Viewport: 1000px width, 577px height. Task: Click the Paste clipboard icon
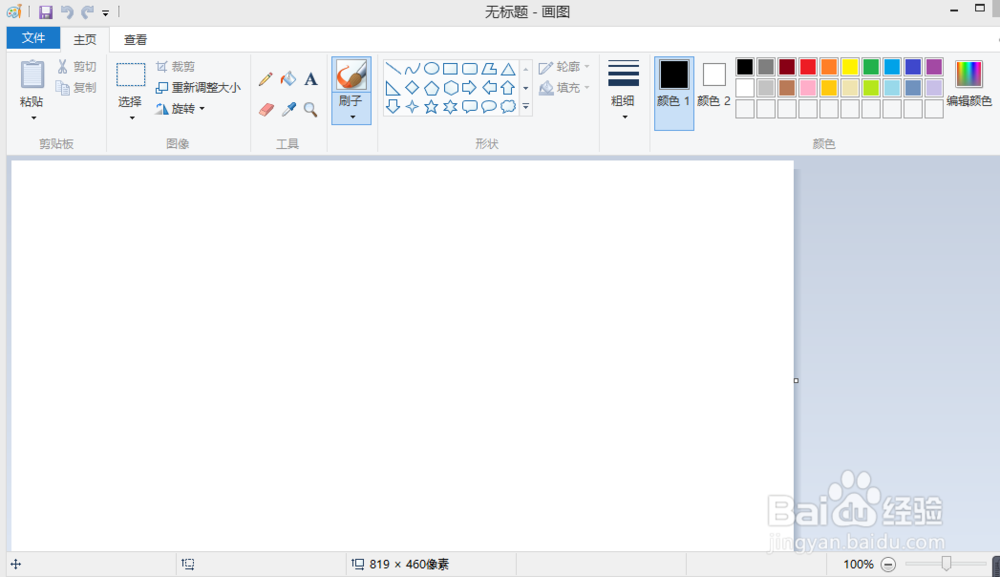click(x=32, y=75)
